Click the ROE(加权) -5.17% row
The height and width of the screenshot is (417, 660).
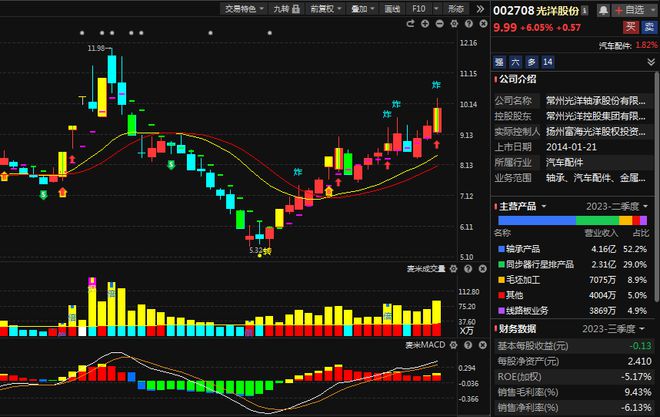tap(574, 377)
